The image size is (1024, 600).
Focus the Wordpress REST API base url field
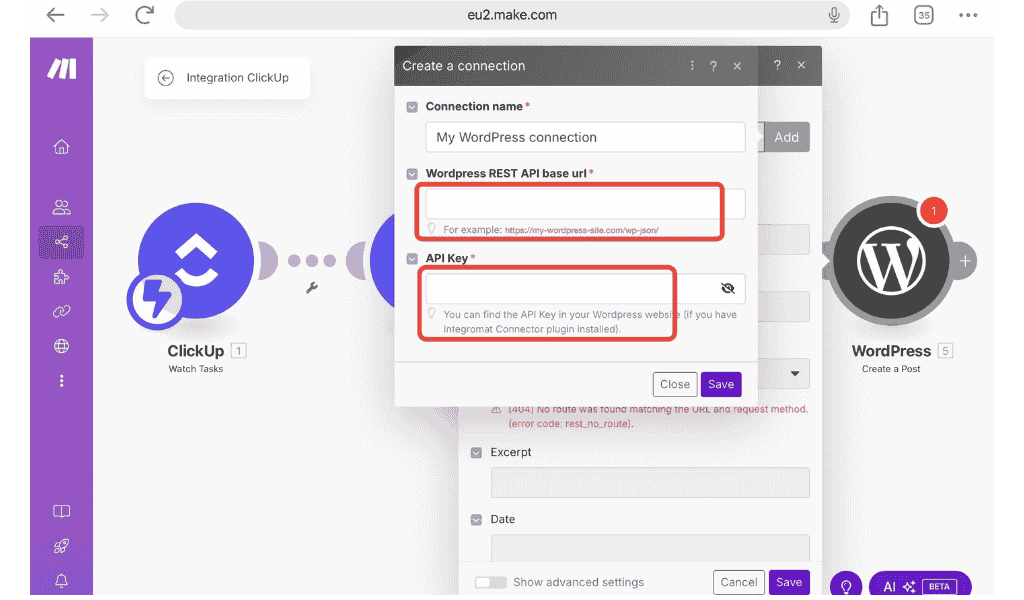coord(585,204)
